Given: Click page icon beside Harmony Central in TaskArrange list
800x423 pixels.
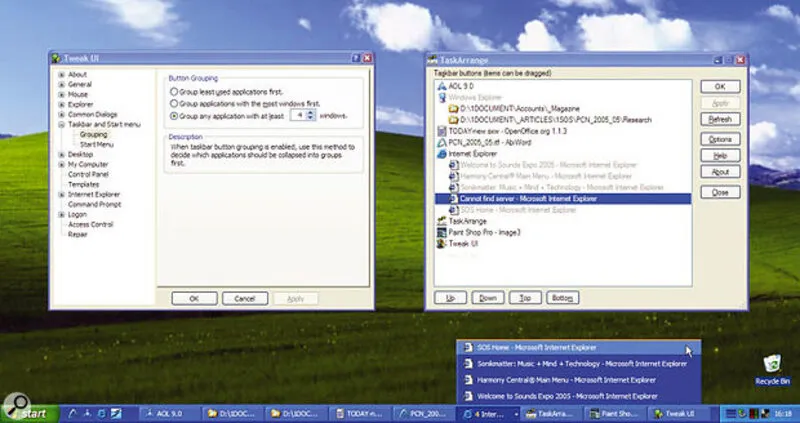Looking at the screenshot, I should click(453, 176).
